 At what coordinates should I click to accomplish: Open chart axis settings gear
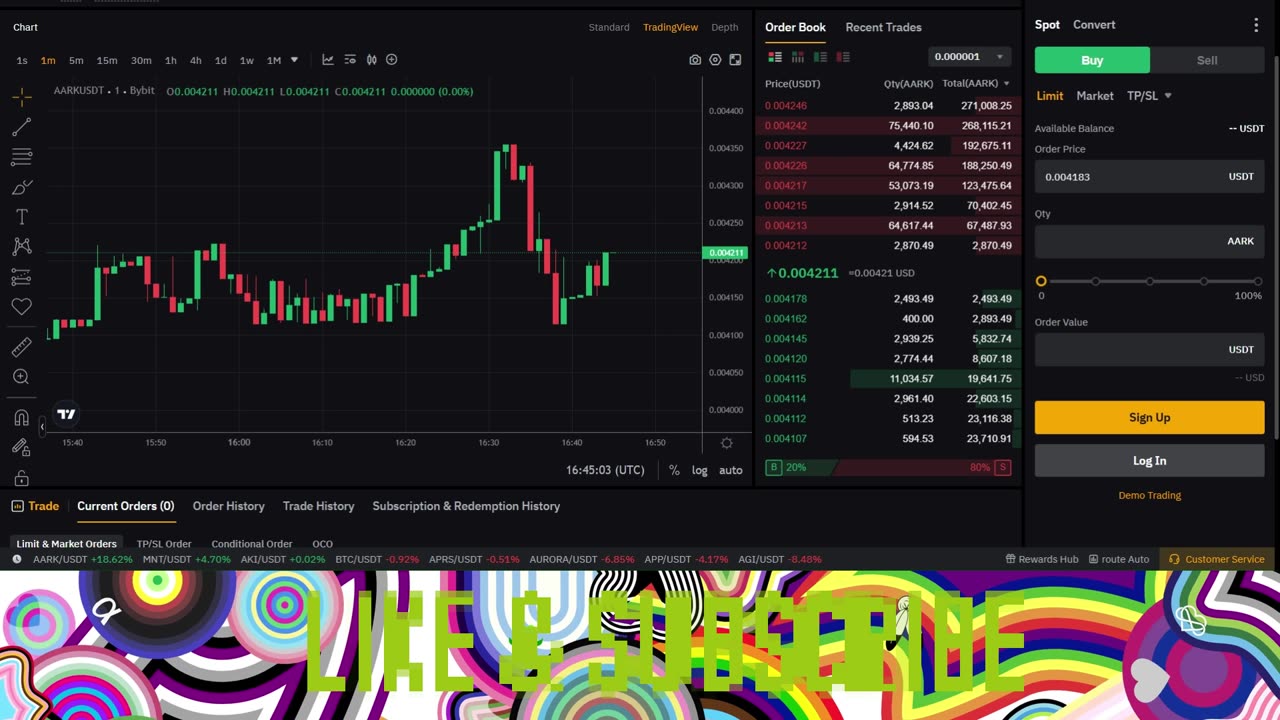[727, 443]
